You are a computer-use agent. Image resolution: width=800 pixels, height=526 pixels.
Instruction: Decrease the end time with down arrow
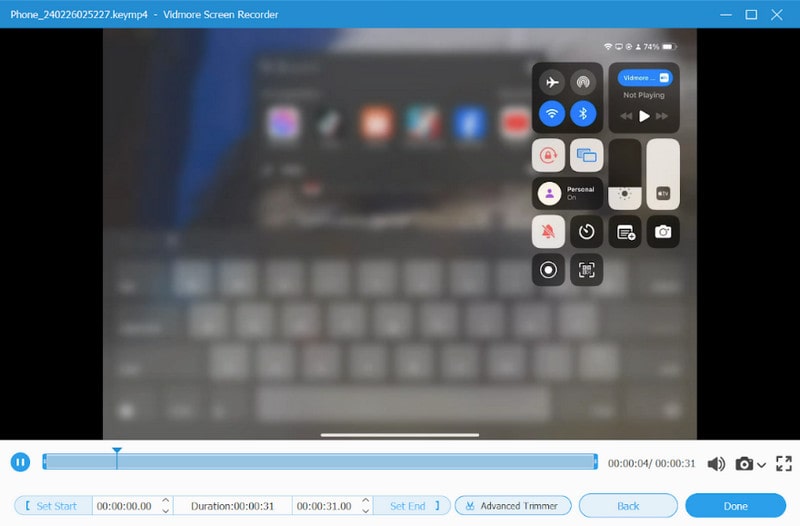click(x=366, y=511)
